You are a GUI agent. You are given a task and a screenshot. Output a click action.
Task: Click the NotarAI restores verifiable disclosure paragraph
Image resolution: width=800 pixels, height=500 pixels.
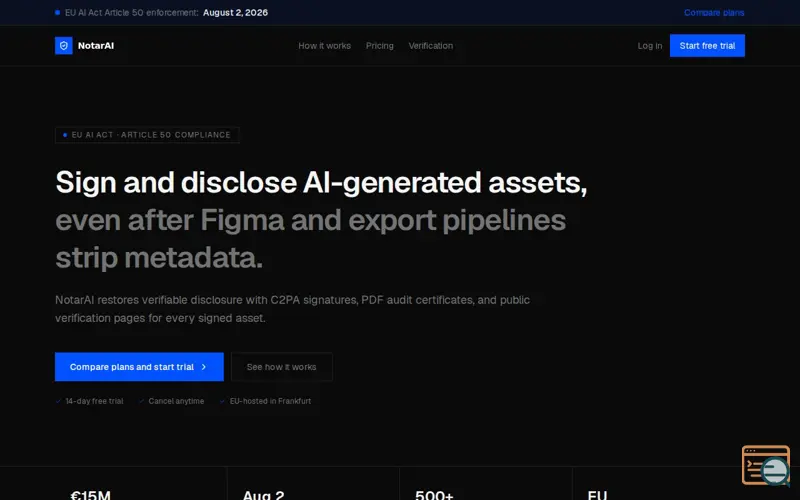pyautogui.click(x=292, y=309)
